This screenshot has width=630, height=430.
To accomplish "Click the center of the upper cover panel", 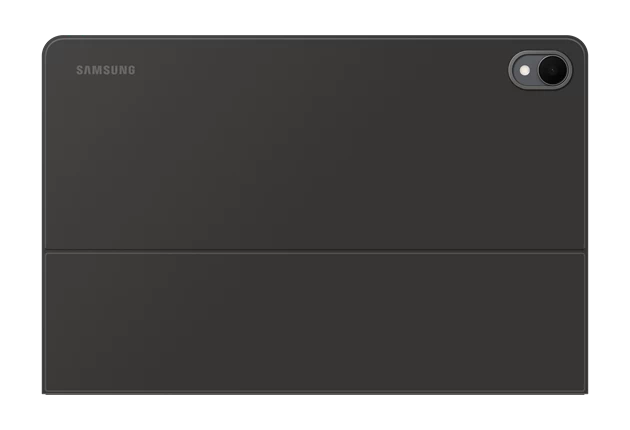I will 315,144.
